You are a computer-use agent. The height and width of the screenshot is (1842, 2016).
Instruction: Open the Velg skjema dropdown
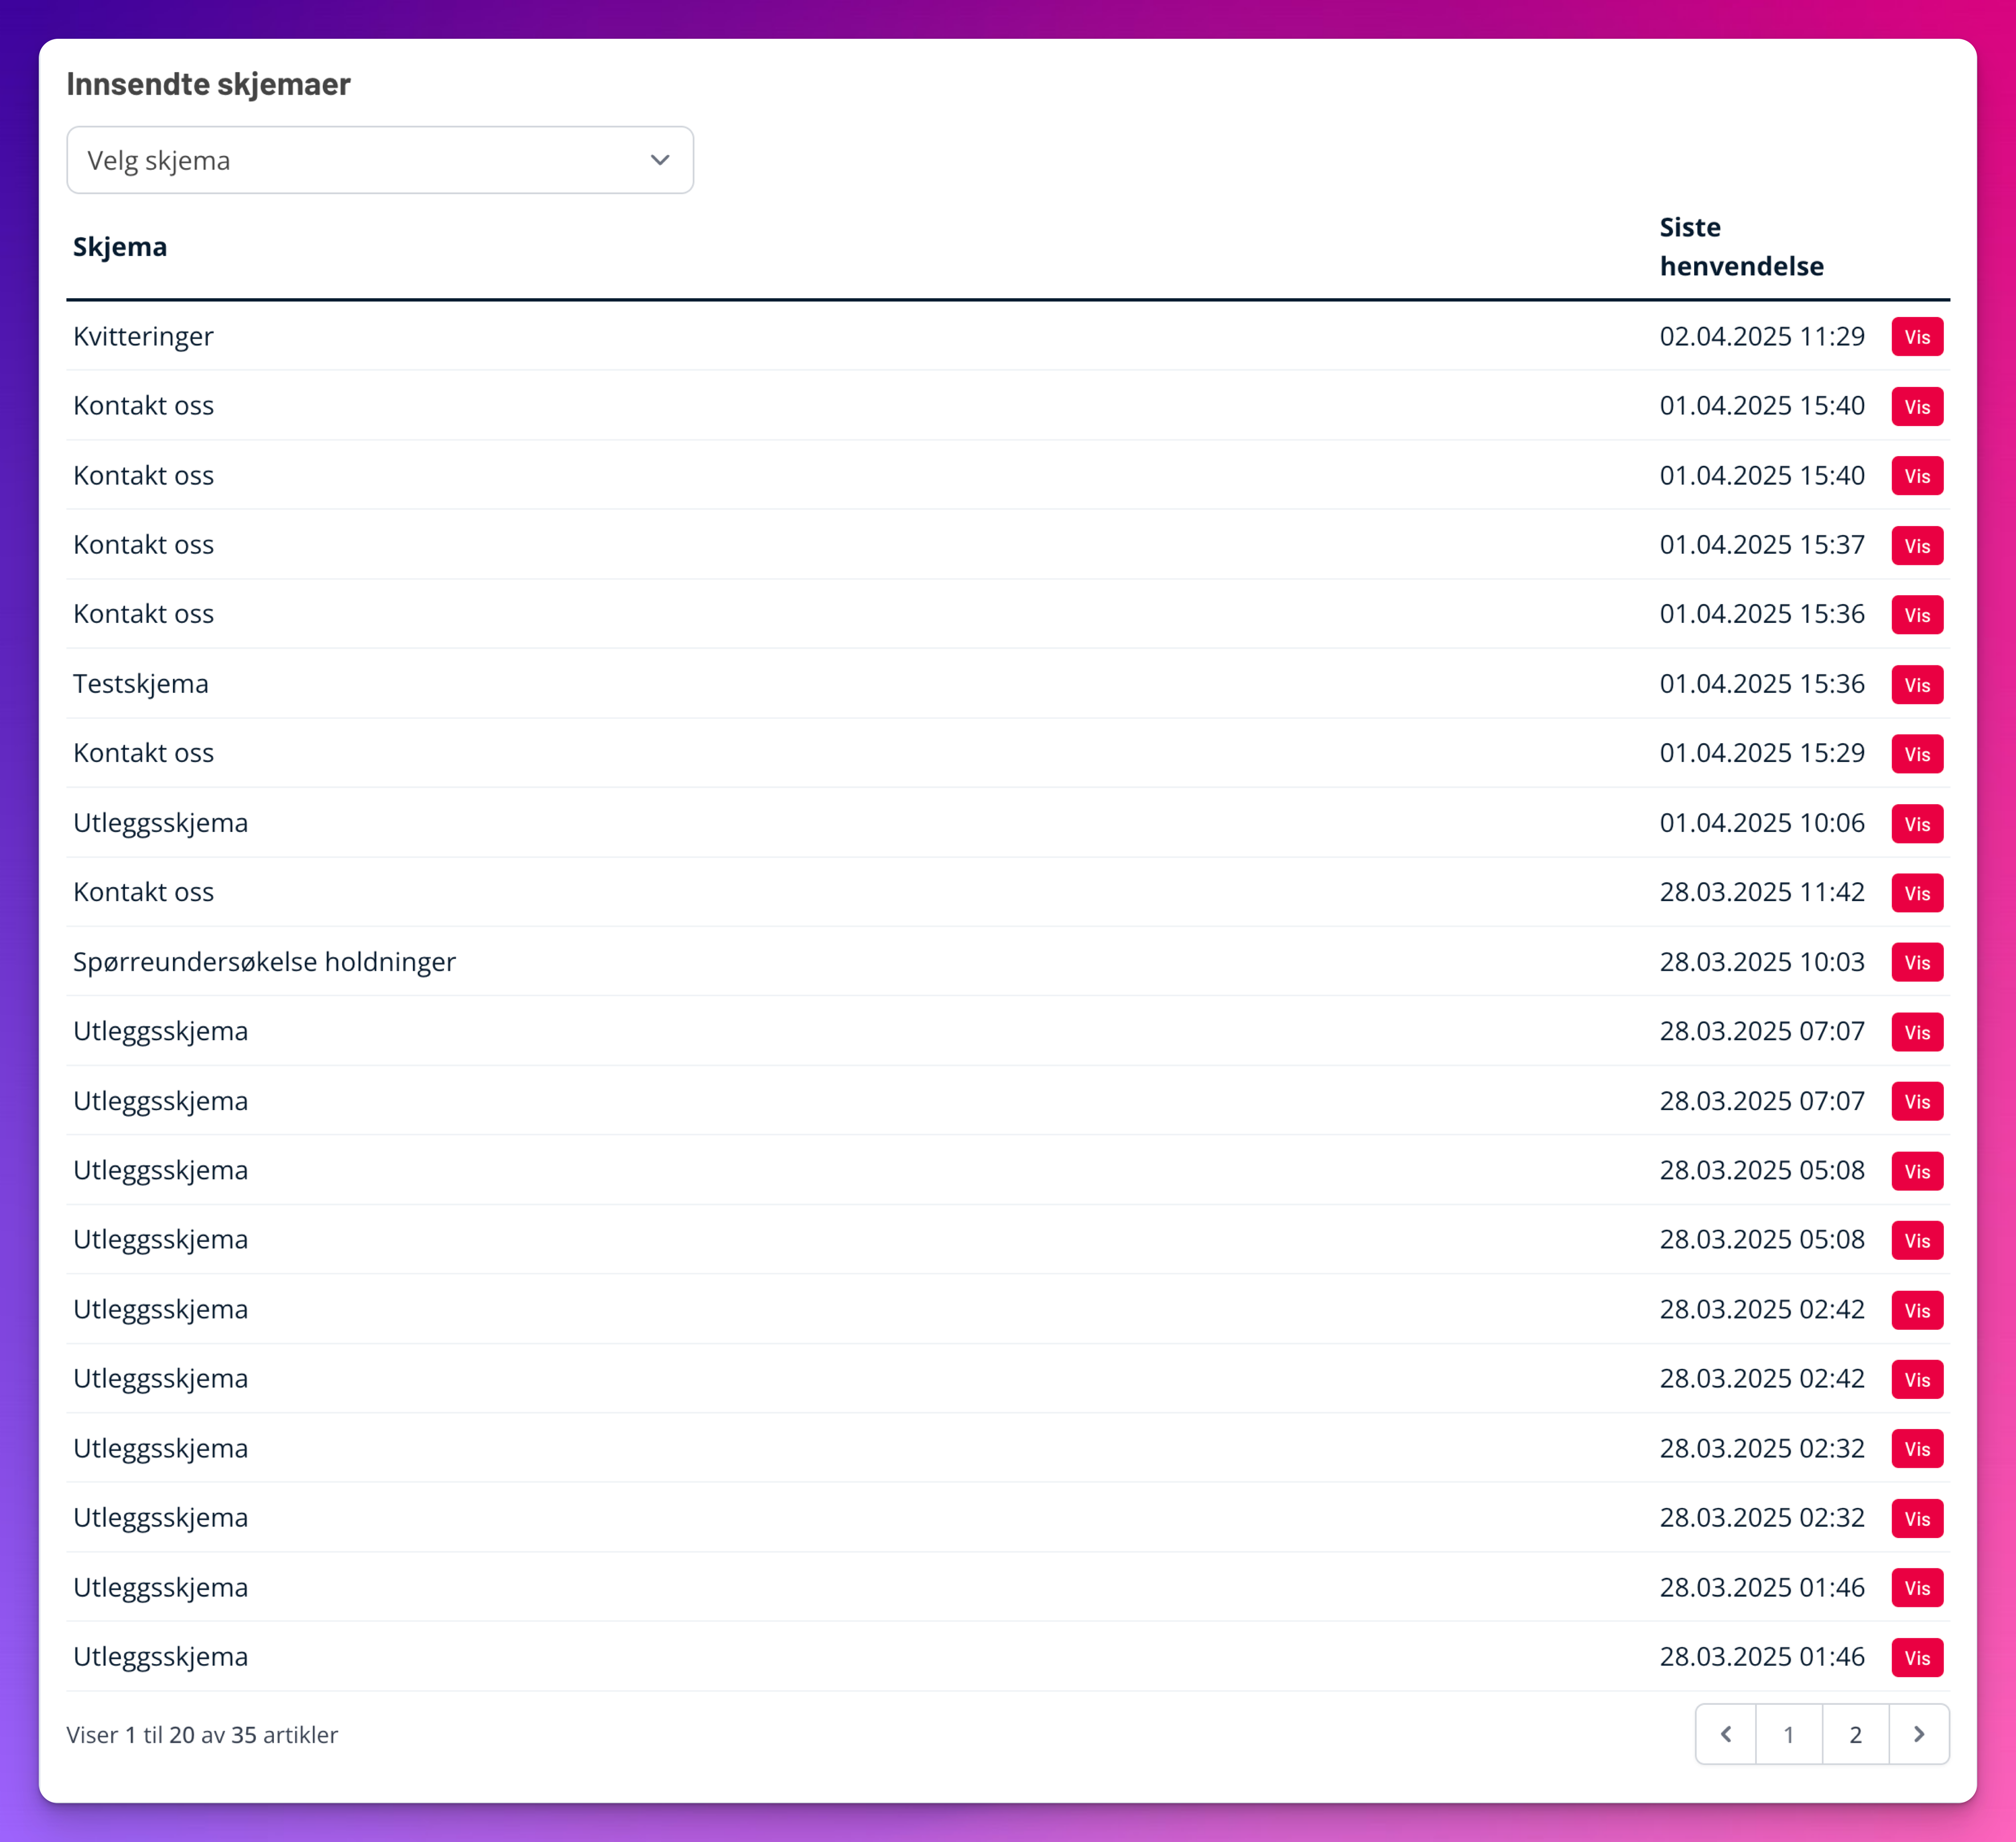379,160
